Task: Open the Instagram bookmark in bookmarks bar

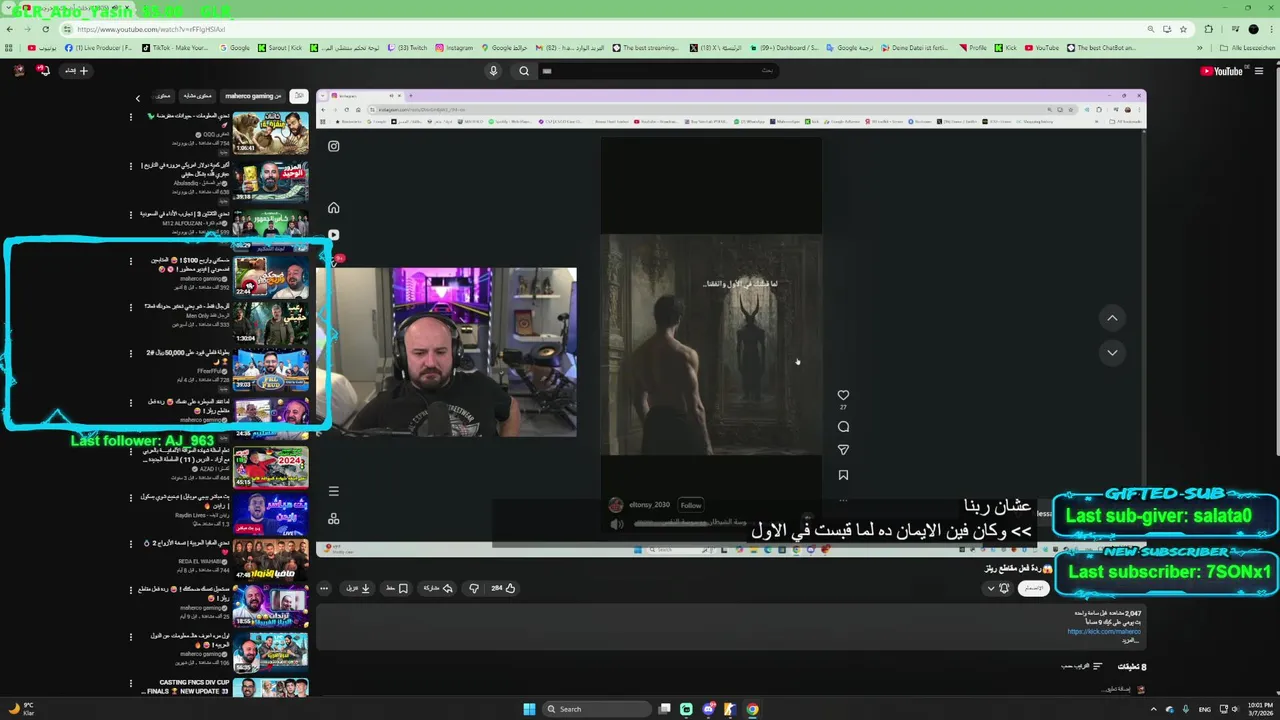Action: click(x=455, y=48)
